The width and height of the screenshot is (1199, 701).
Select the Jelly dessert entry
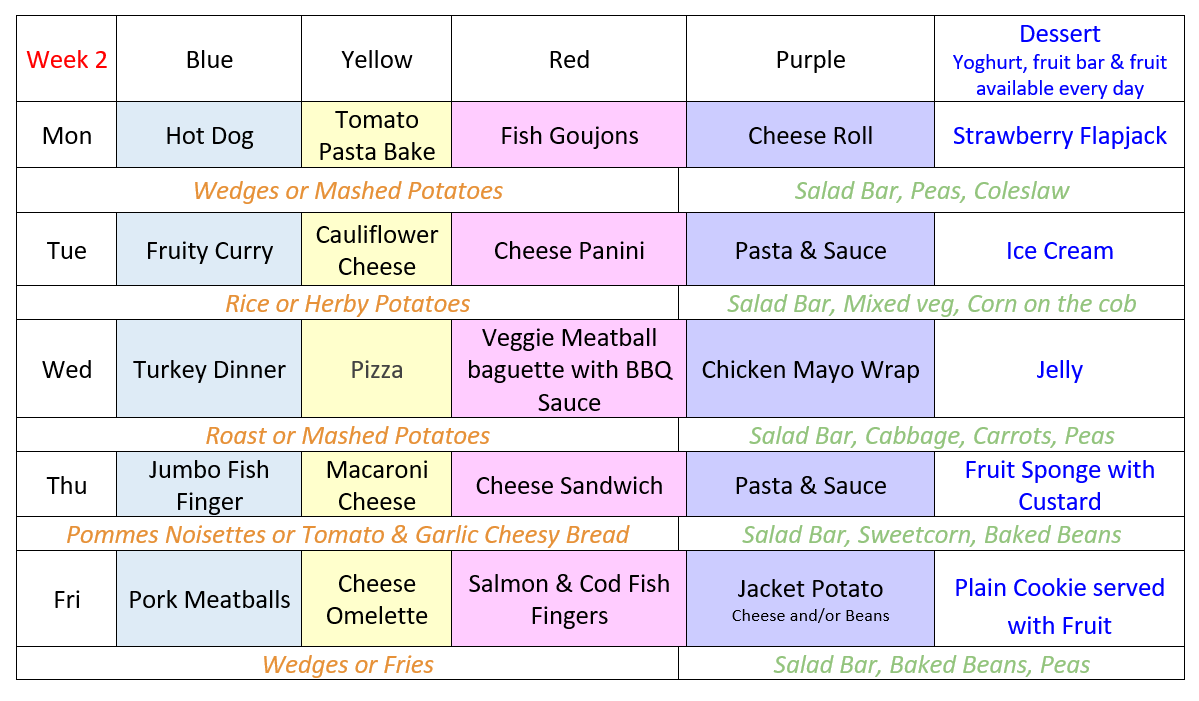1059,370
